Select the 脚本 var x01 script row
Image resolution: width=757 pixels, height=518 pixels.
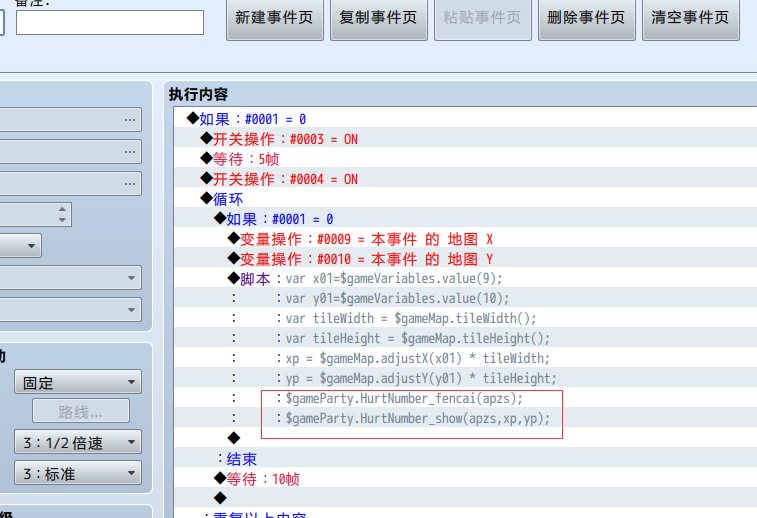coord(465,279)
